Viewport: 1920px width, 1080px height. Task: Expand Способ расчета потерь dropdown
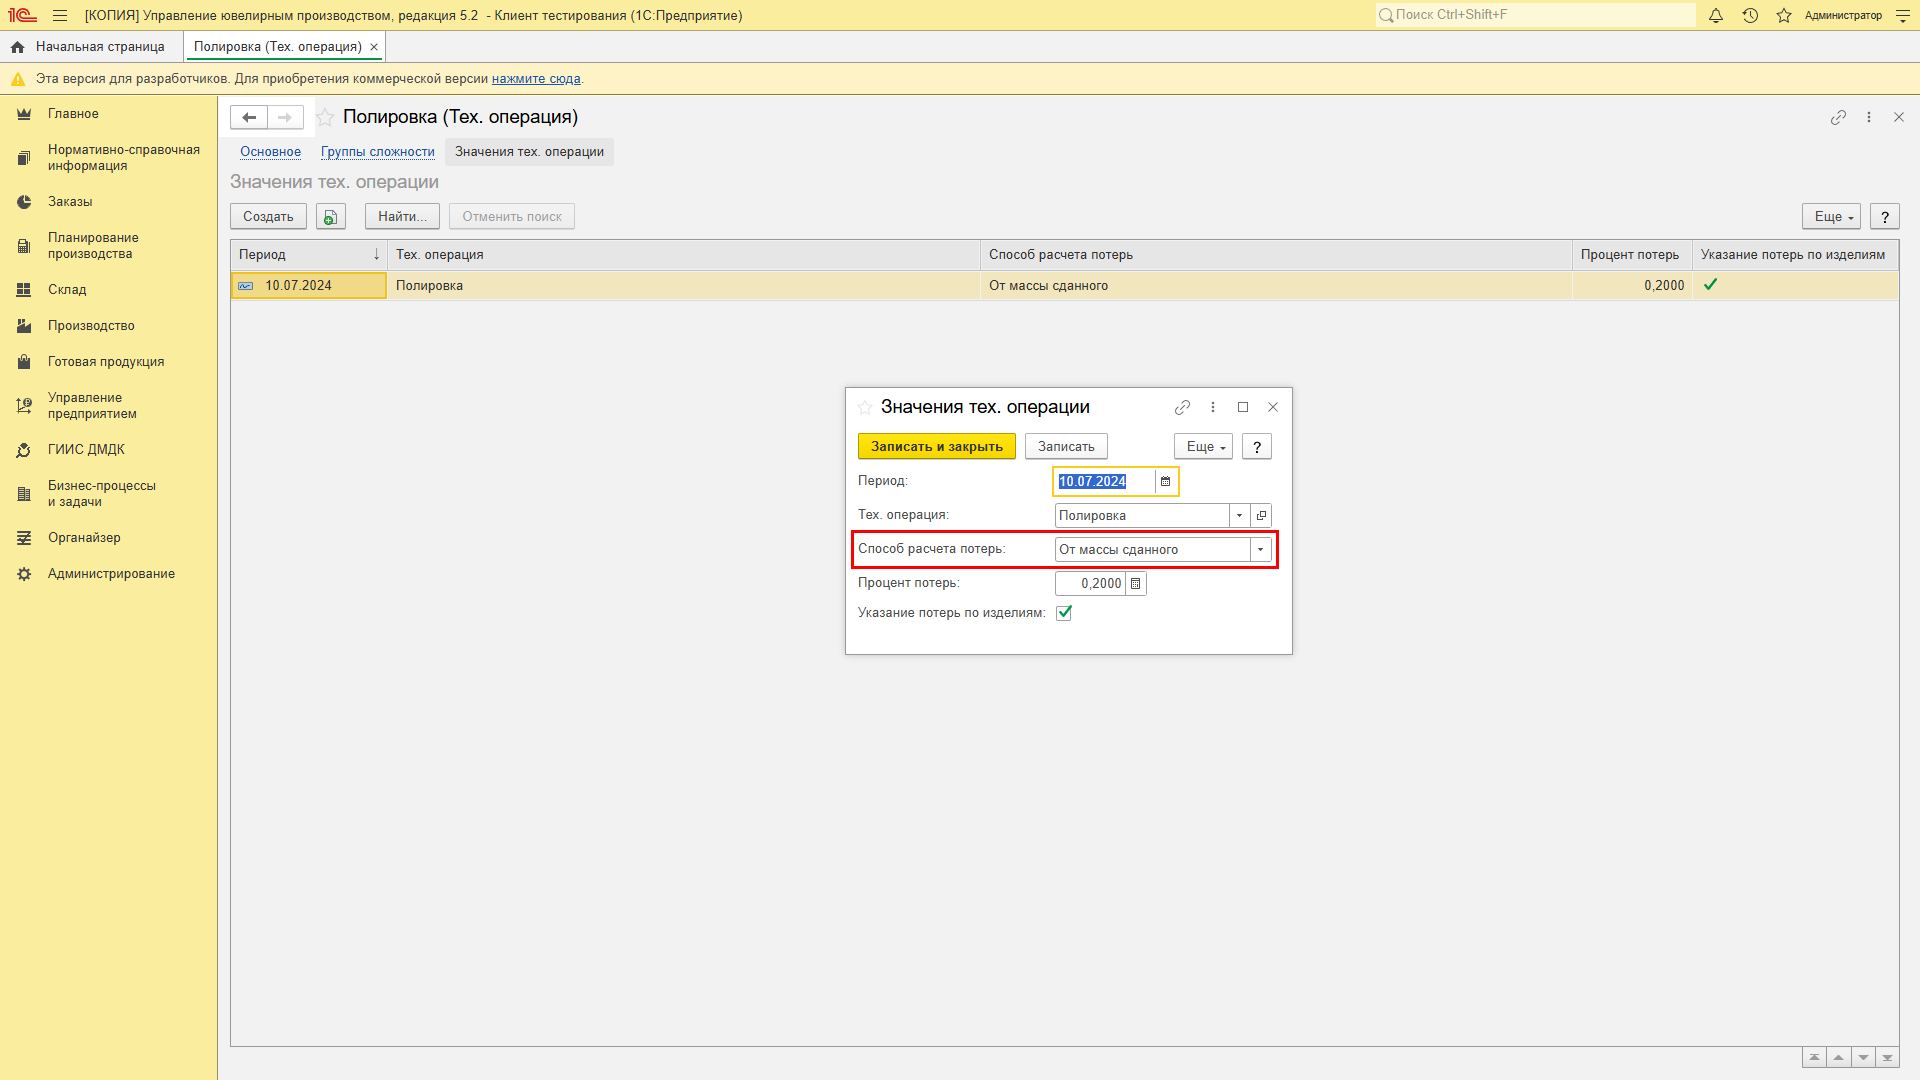coord(1260,549)
